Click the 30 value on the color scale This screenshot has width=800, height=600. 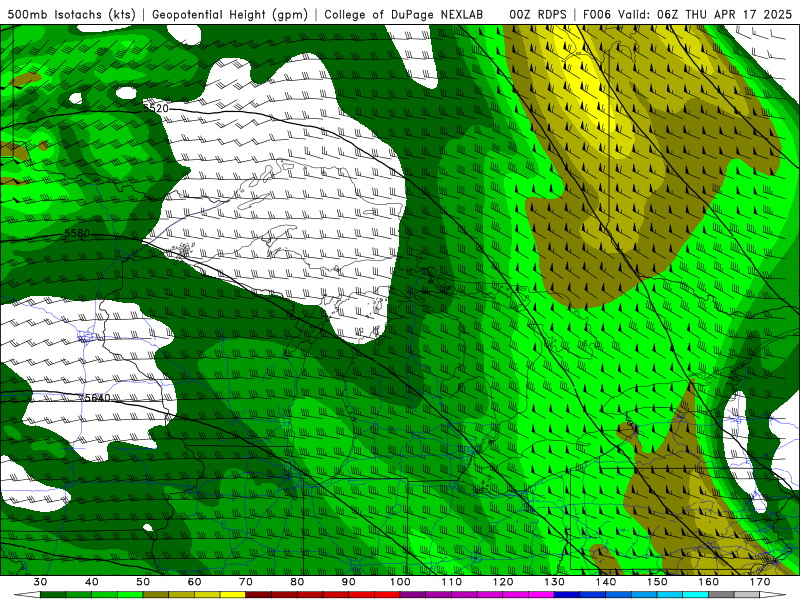40,582
